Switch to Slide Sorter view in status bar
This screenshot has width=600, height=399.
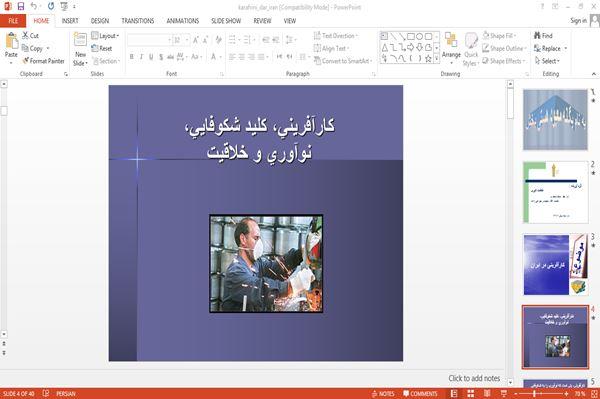click(x=471, y=394)
